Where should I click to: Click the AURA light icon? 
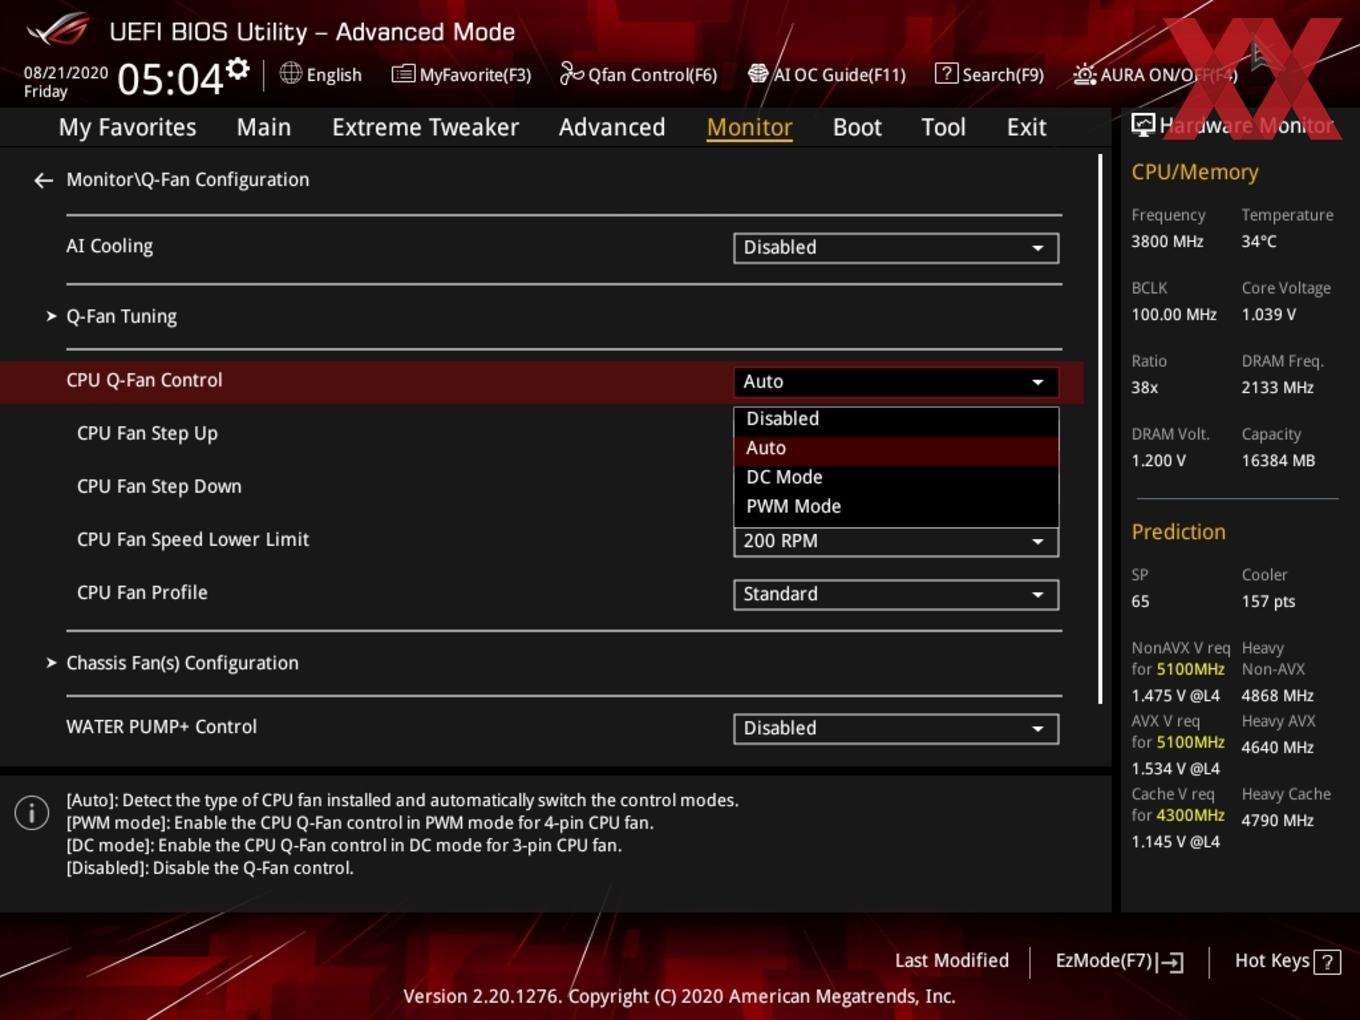coord(1084,74)
